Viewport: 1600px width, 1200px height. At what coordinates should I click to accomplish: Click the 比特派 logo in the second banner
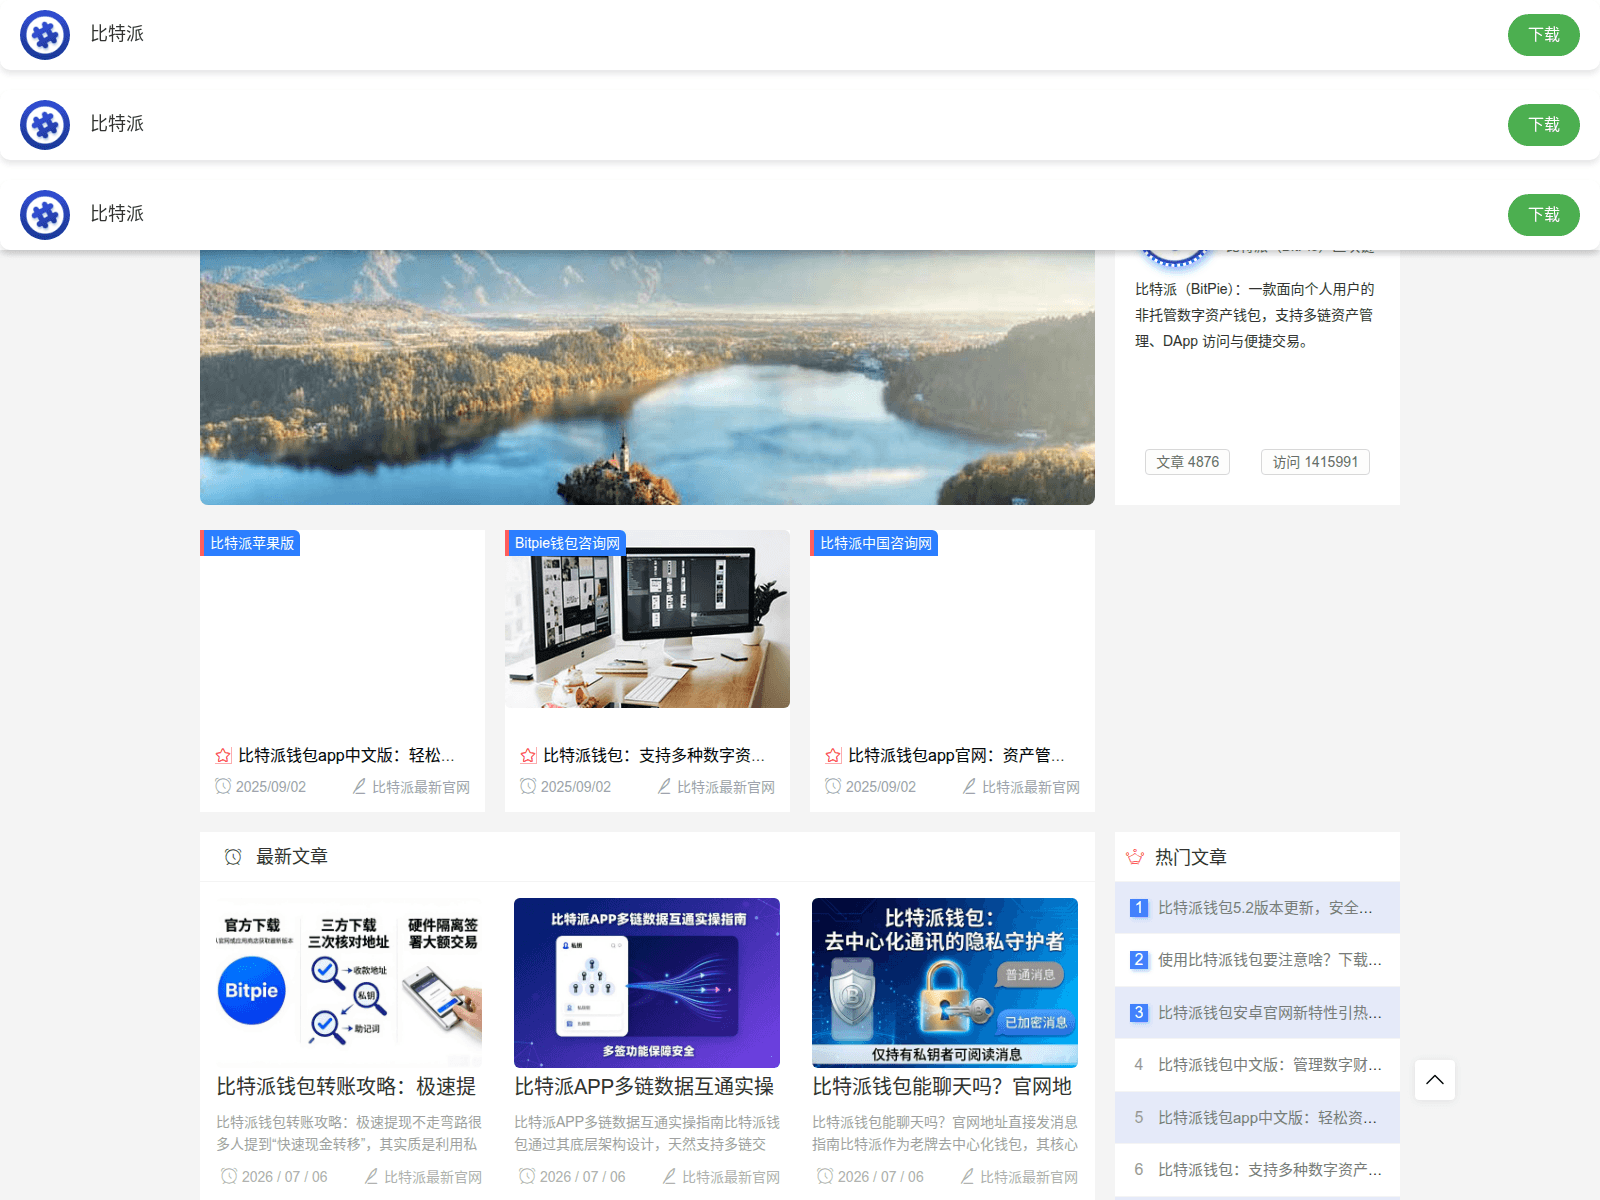pyautogui.click(x=45, y=125)
